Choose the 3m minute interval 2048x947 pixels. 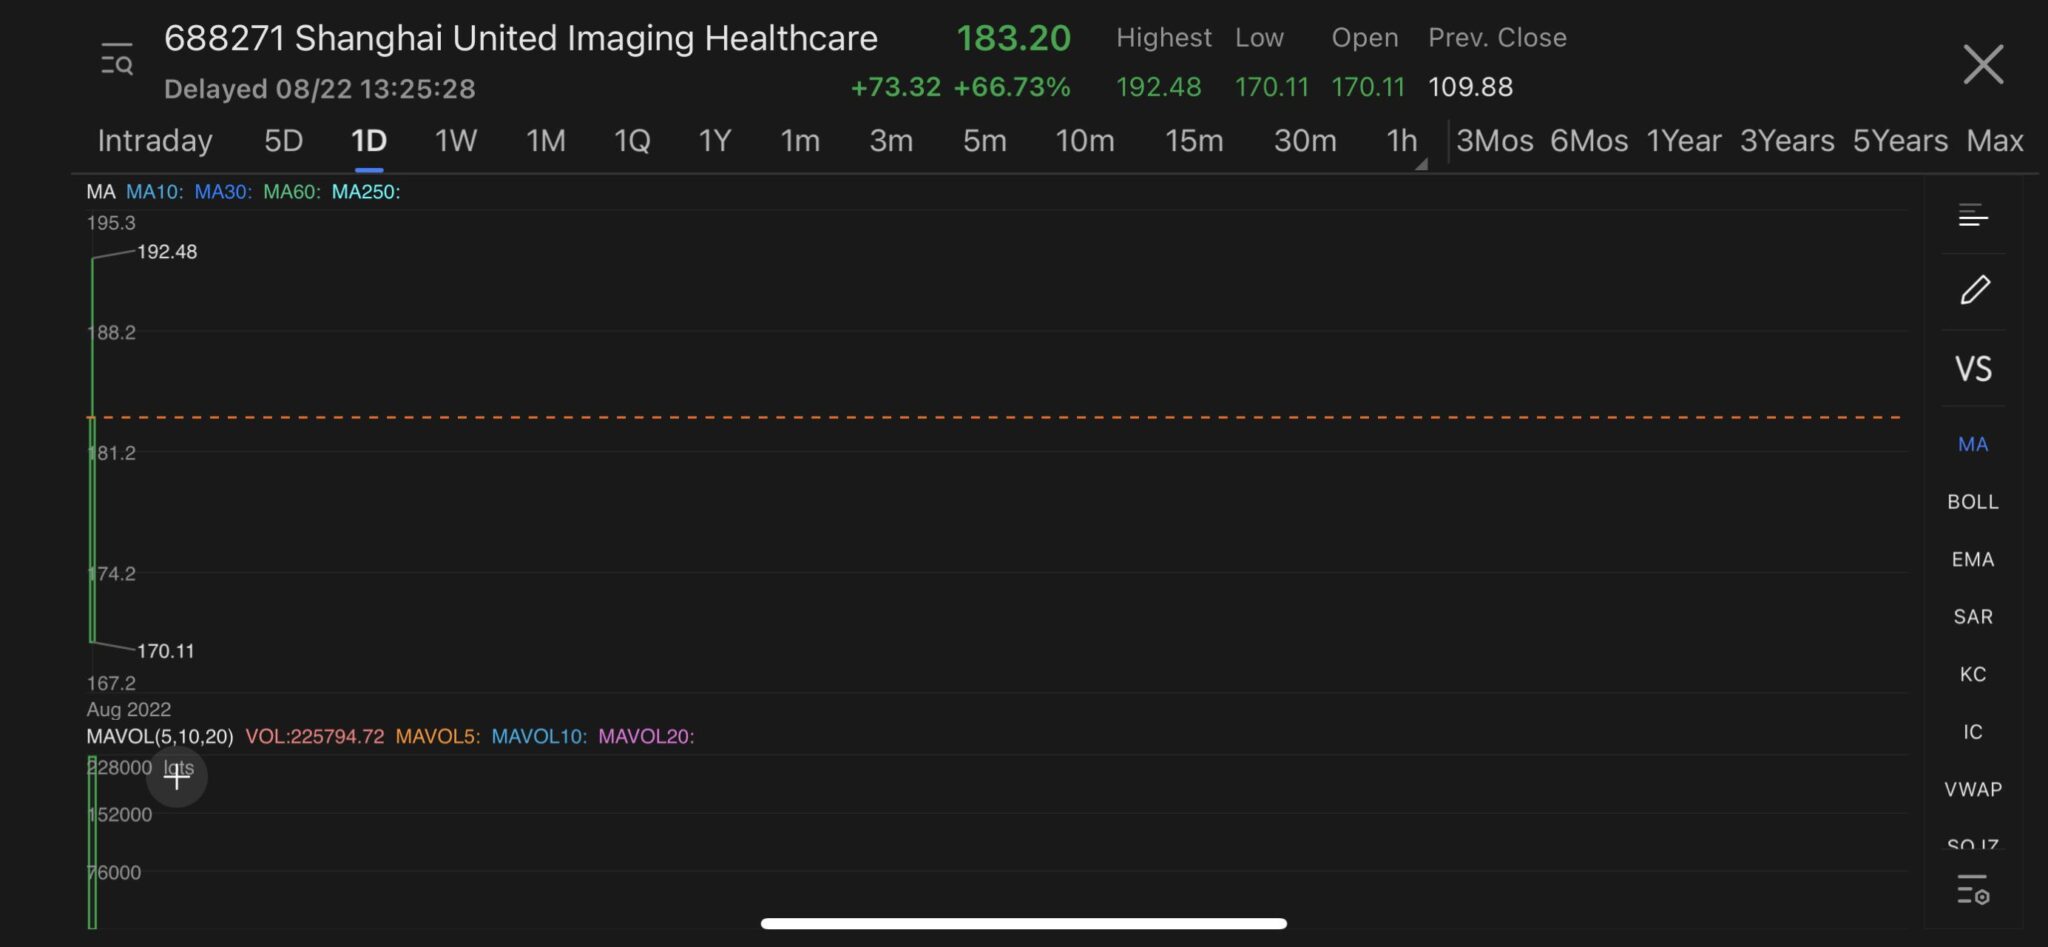point(891,141)
